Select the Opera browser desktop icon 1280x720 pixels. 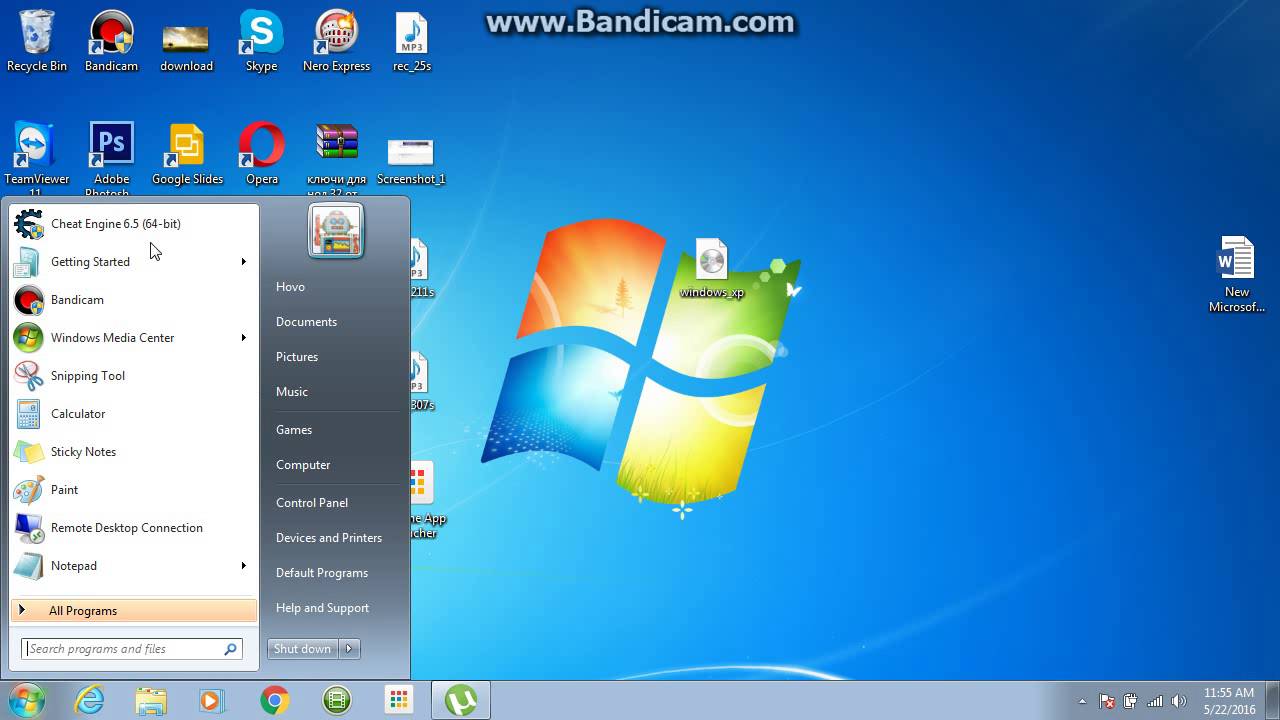[261, 155]
